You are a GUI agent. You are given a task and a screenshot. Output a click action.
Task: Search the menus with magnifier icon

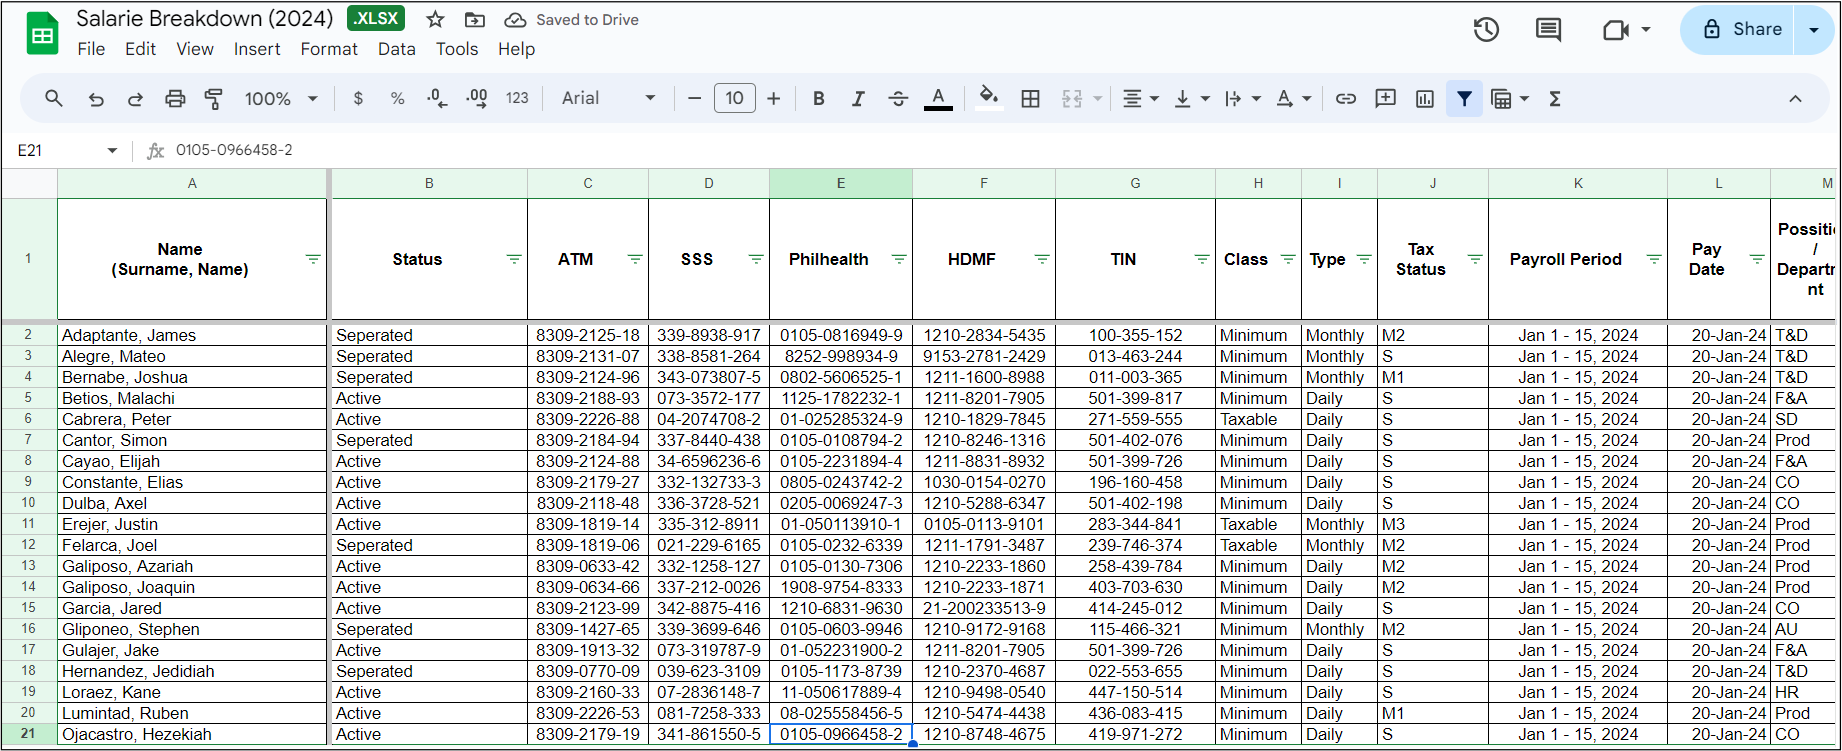coord(54,98)
